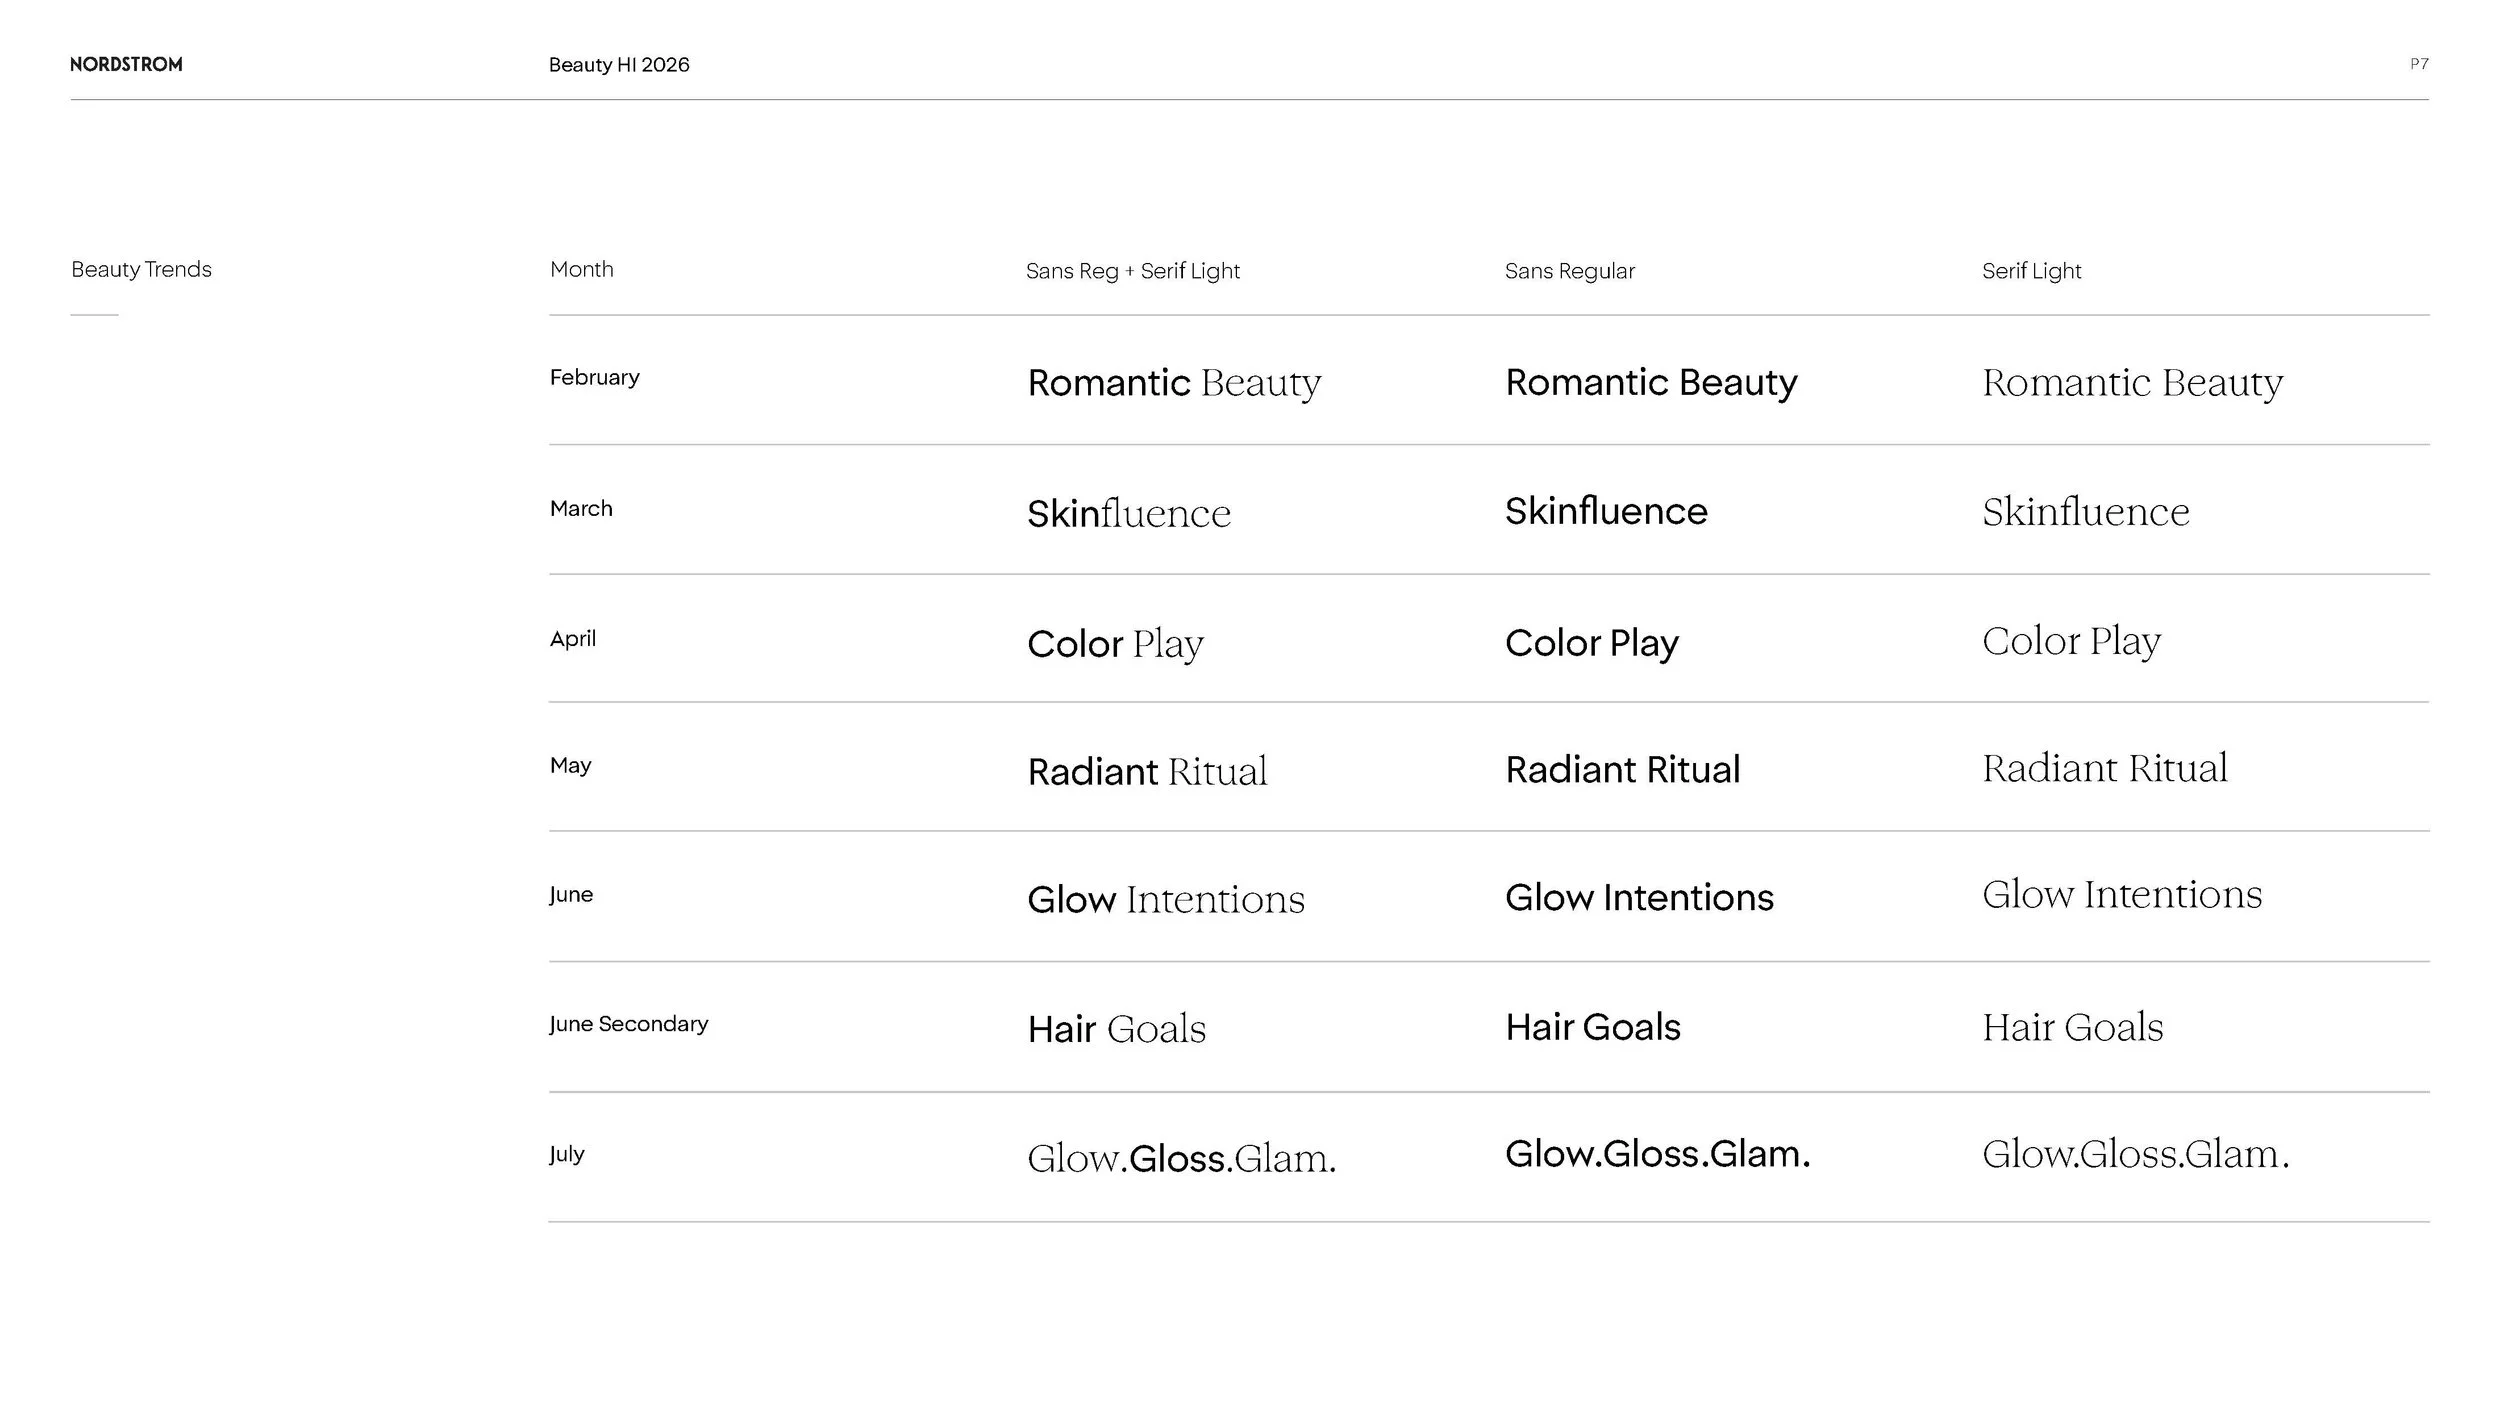Click the "Sans Reg + Serif Light" column header
Viewport: 2500px width, 1405px height.
(x=1132, y=271)
